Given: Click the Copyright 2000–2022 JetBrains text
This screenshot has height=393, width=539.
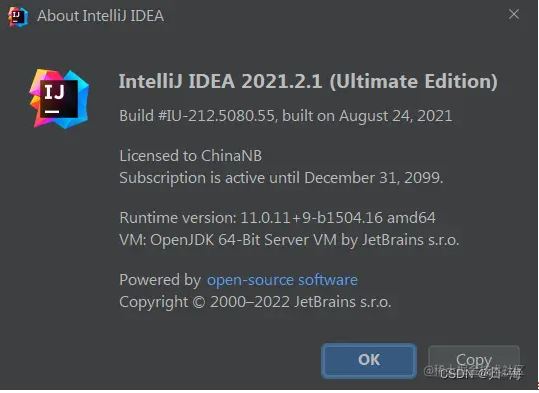Looking at the screenshot, I should point(255,302).
